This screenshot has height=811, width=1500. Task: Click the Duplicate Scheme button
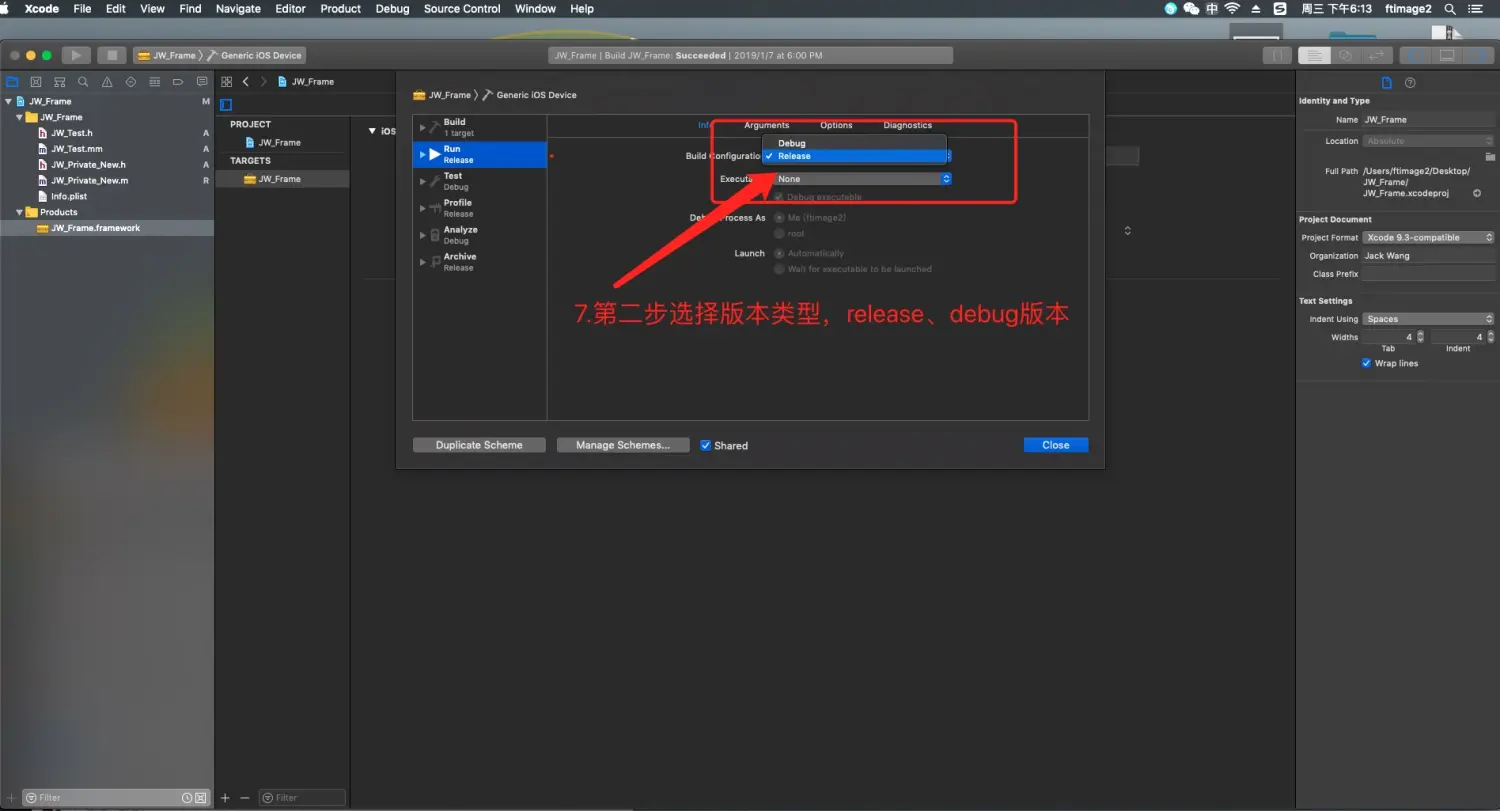click(x=480, y=445)
